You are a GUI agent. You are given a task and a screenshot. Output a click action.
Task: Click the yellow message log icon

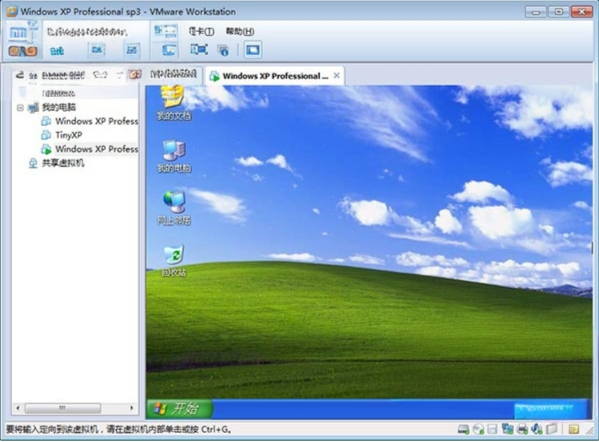[x=573, y=430]
